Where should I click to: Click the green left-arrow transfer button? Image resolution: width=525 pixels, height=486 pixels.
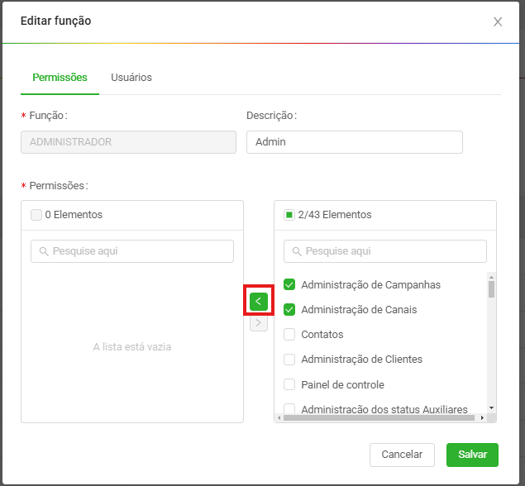258,301
